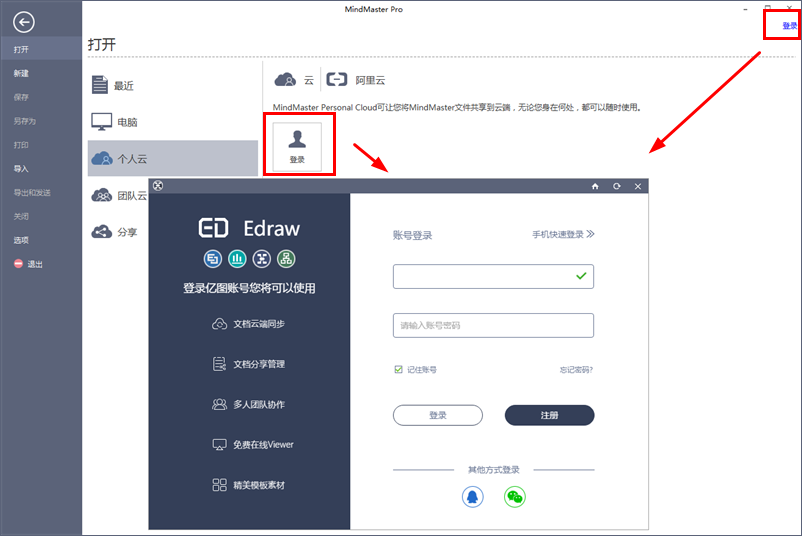Viewport: 802px width, 536px height.
Task: Click the dark mind map product icon
Action: pos(262,259)
